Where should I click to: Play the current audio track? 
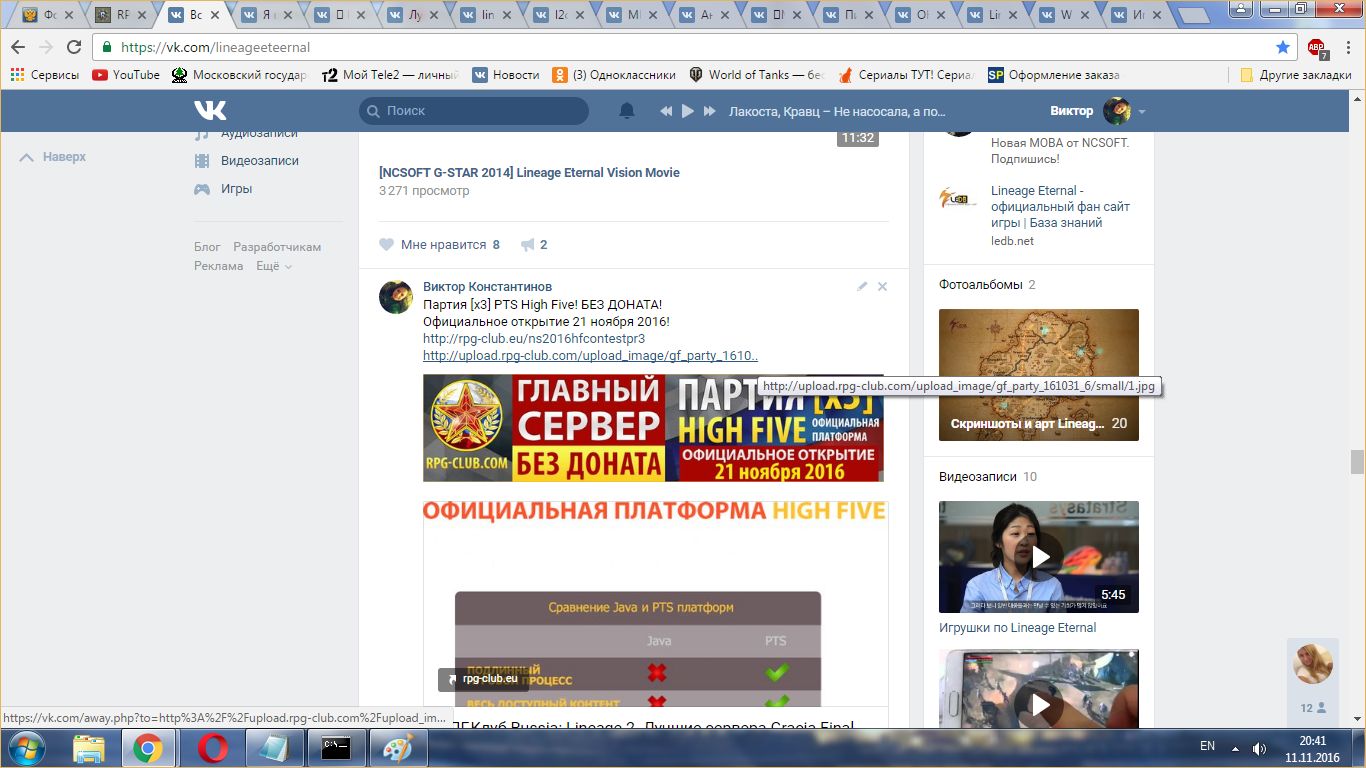(x=688, y=111)
